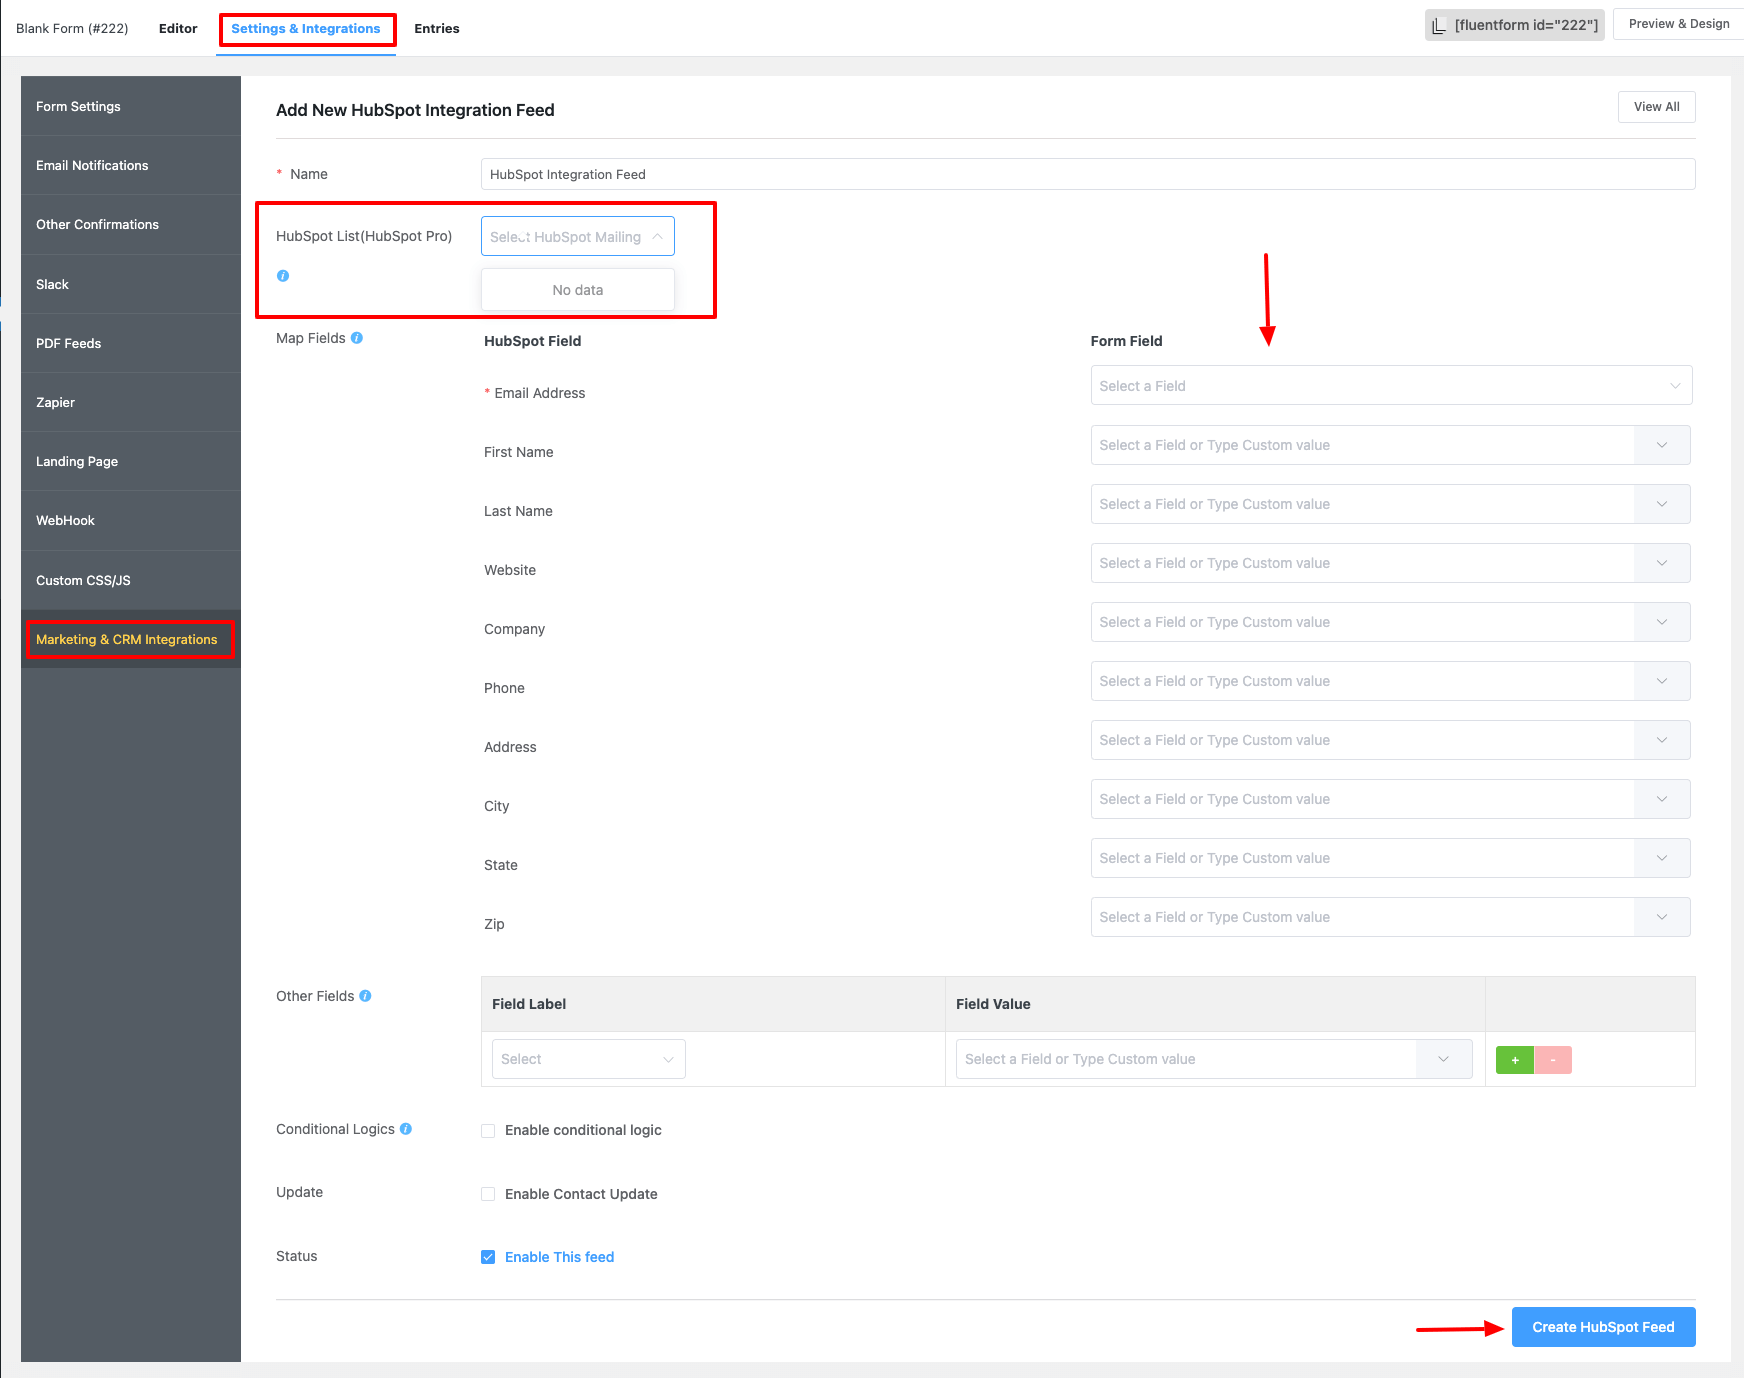Add another field row with green plus button

(1515, 1060)
